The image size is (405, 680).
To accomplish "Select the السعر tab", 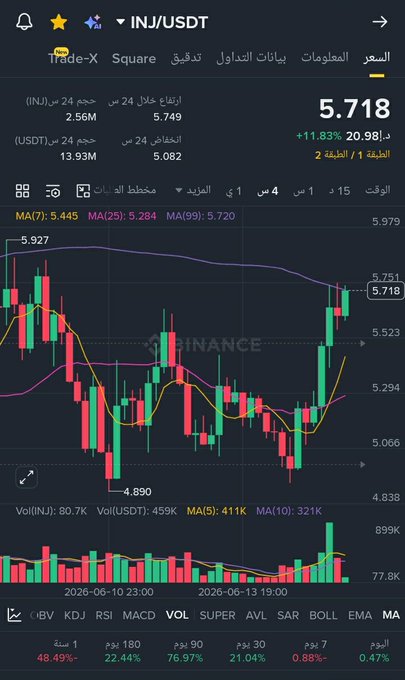I will (377, 57).
